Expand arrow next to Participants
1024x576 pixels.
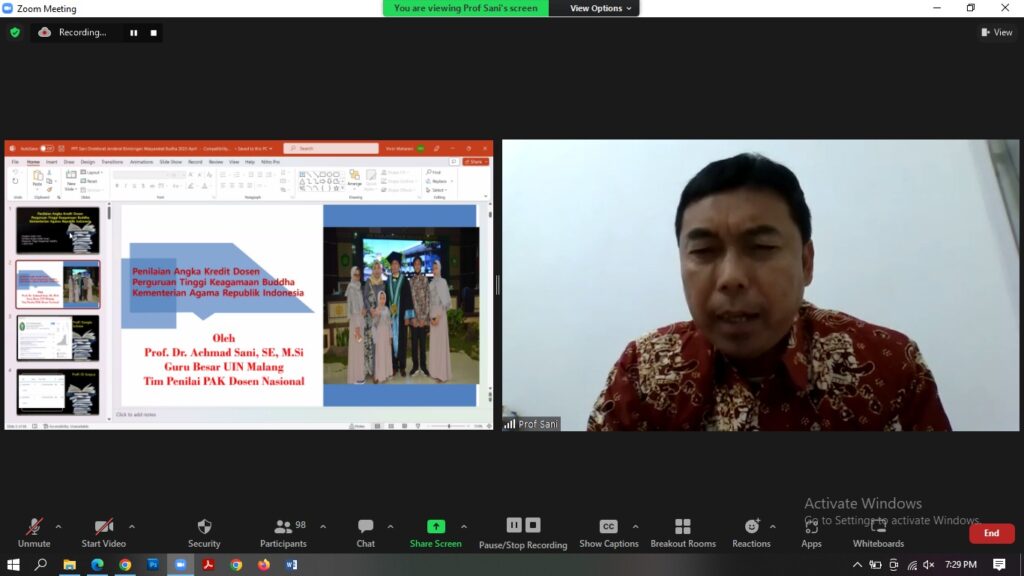coord(318,526)
